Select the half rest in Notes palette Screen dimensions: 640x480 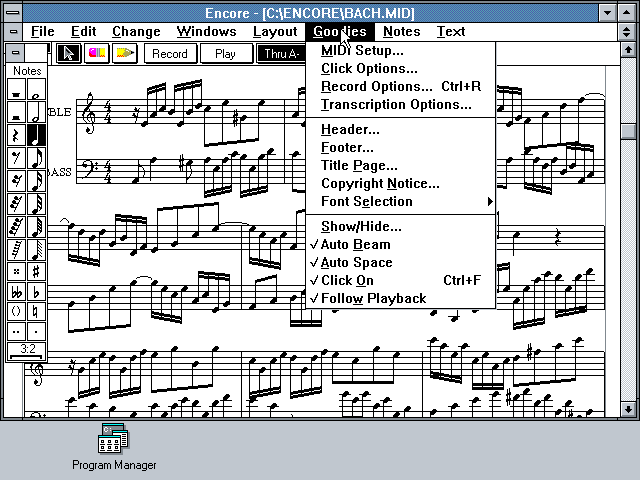click(17, 113)
